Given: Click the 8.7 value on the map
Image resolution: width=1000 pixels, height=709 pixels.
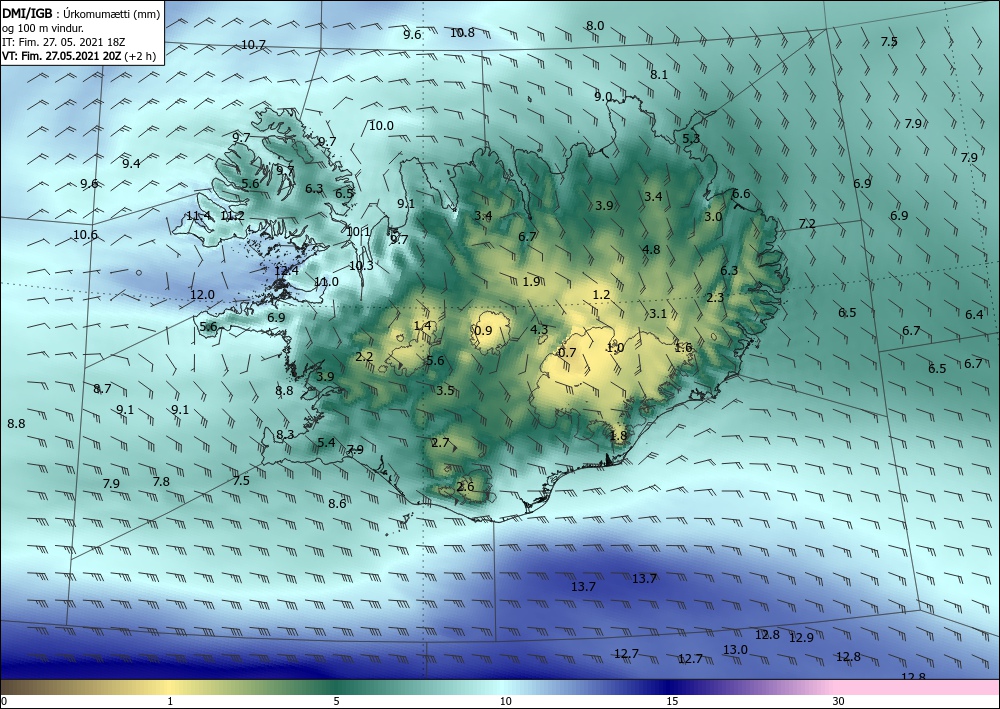Looking at the screenshot, I should pyautogui.click(x=102, y=388).
